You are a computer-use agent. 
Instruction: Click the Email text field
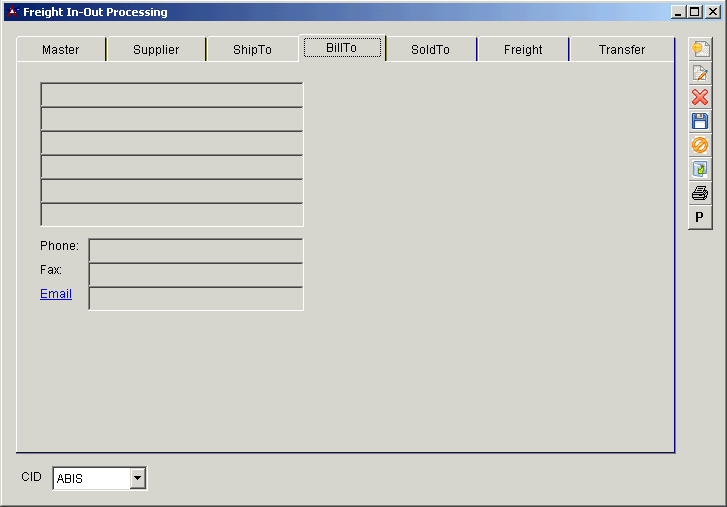click(196, 299)
